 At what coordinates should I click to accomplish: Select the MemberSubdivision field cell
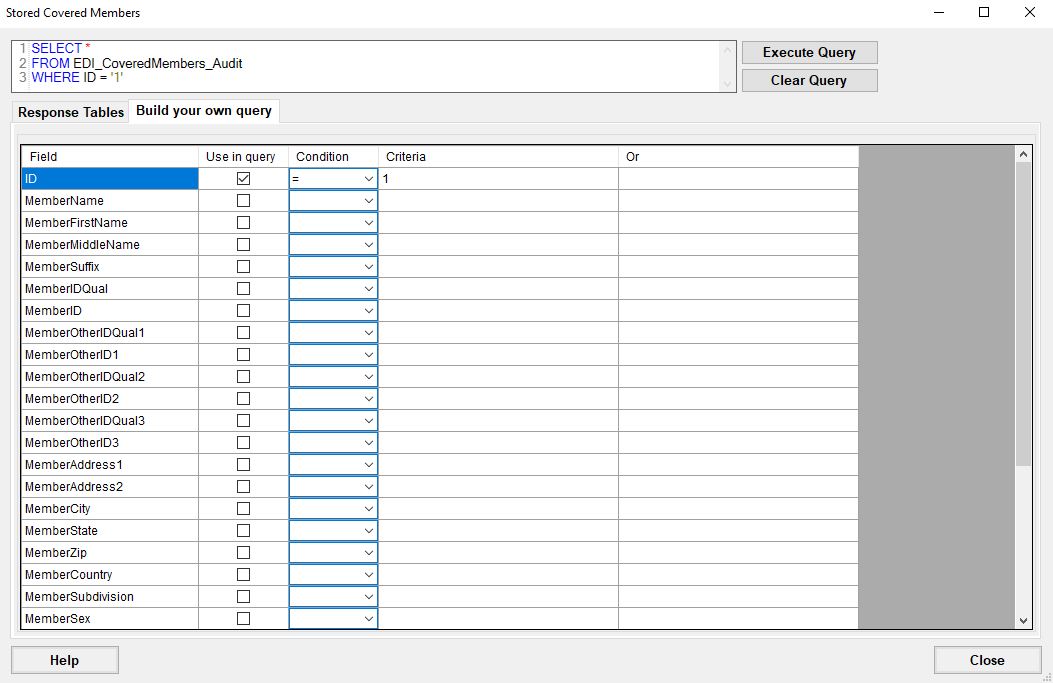click(110, 597)
